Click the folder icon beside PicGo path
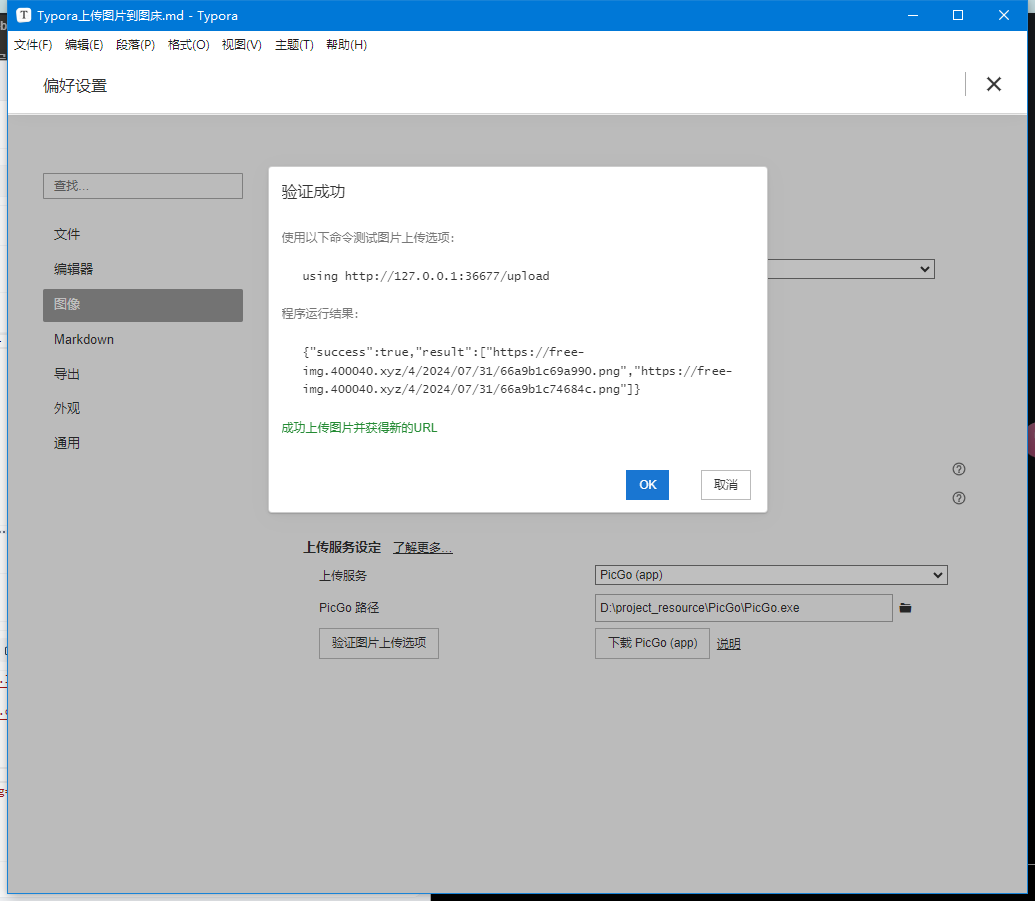This screenshot has height=901, width=1035. click(906, 608)
